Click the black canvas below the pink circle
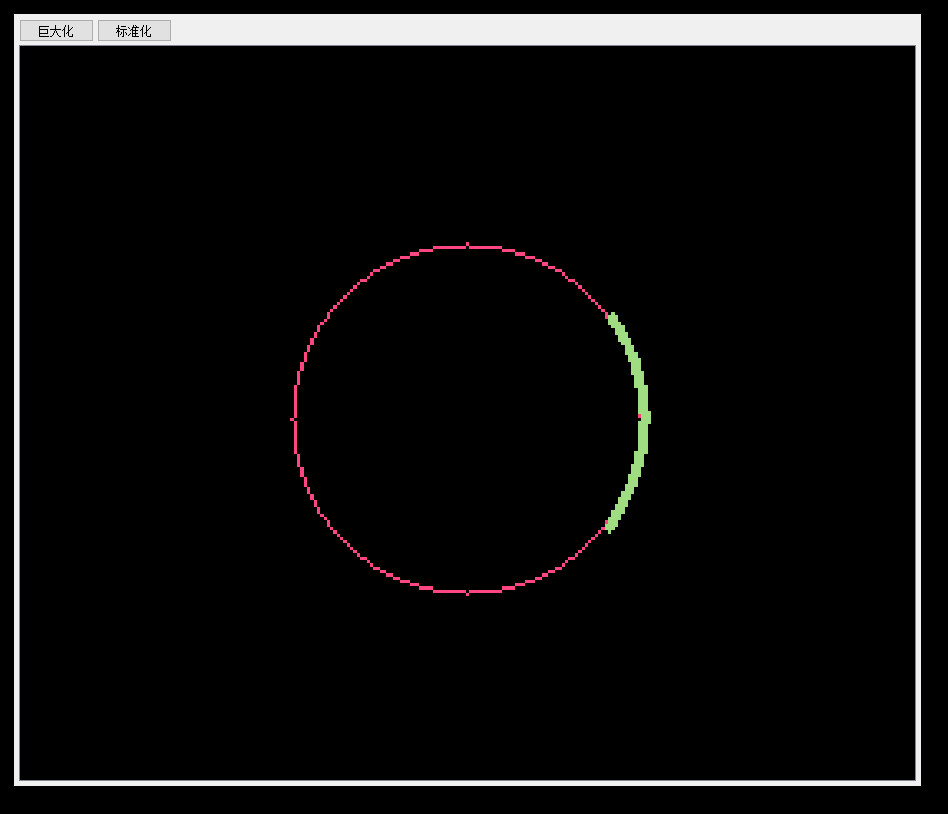948x814 pixels. click(467, 690)
